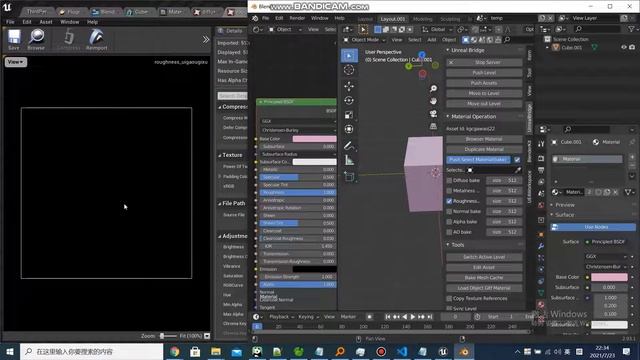Image resolution: width=640 pixels, height=360 pixels.
Task: Open the Unreal File menu
Action: pyautogui.click(x=10, y=22)
